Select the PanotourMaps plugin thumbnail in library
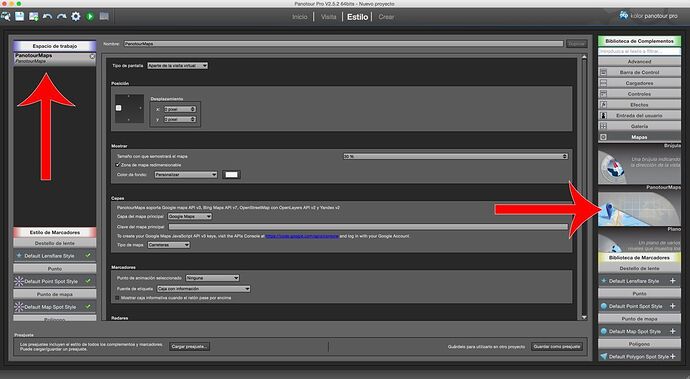Screen dimensions: 690x379 [x=639, y=209]
